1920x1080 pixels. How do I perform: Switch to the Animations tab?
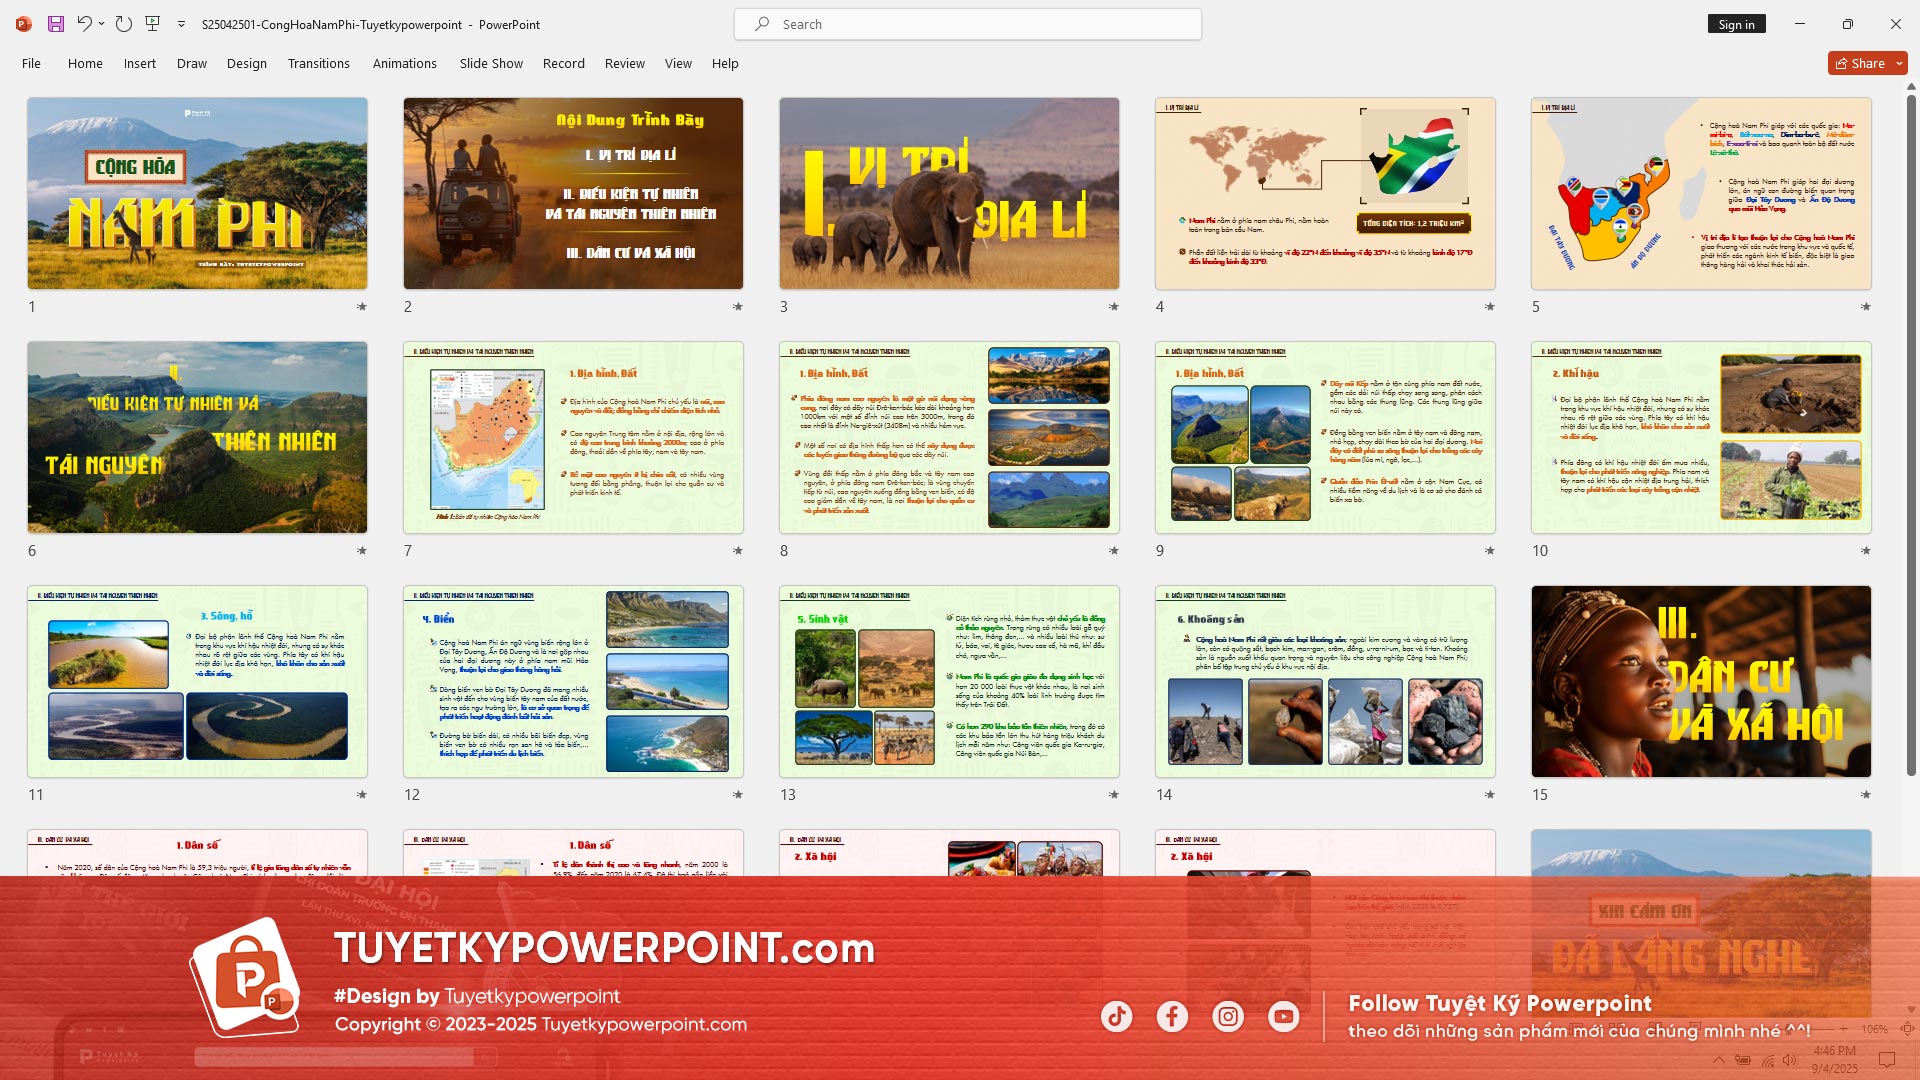coord(405,63)
